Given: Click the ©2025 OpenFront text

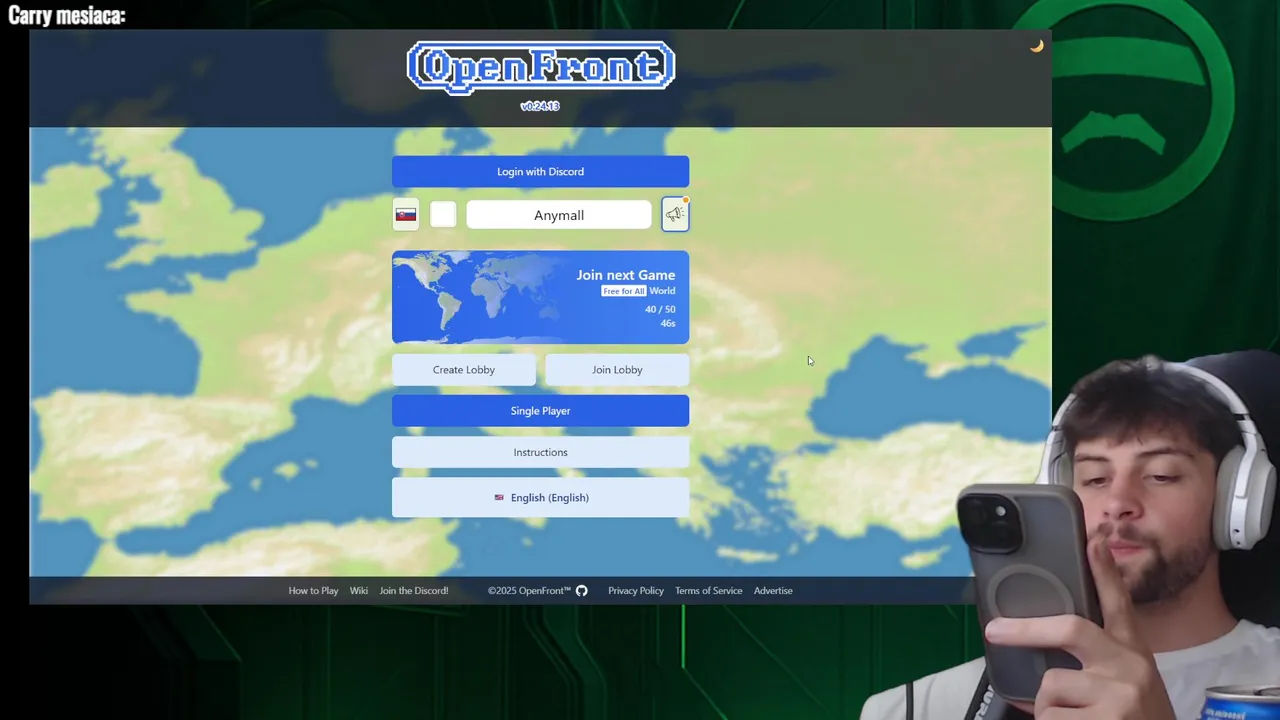Looking at the screenshot, I should click(529, 591).
